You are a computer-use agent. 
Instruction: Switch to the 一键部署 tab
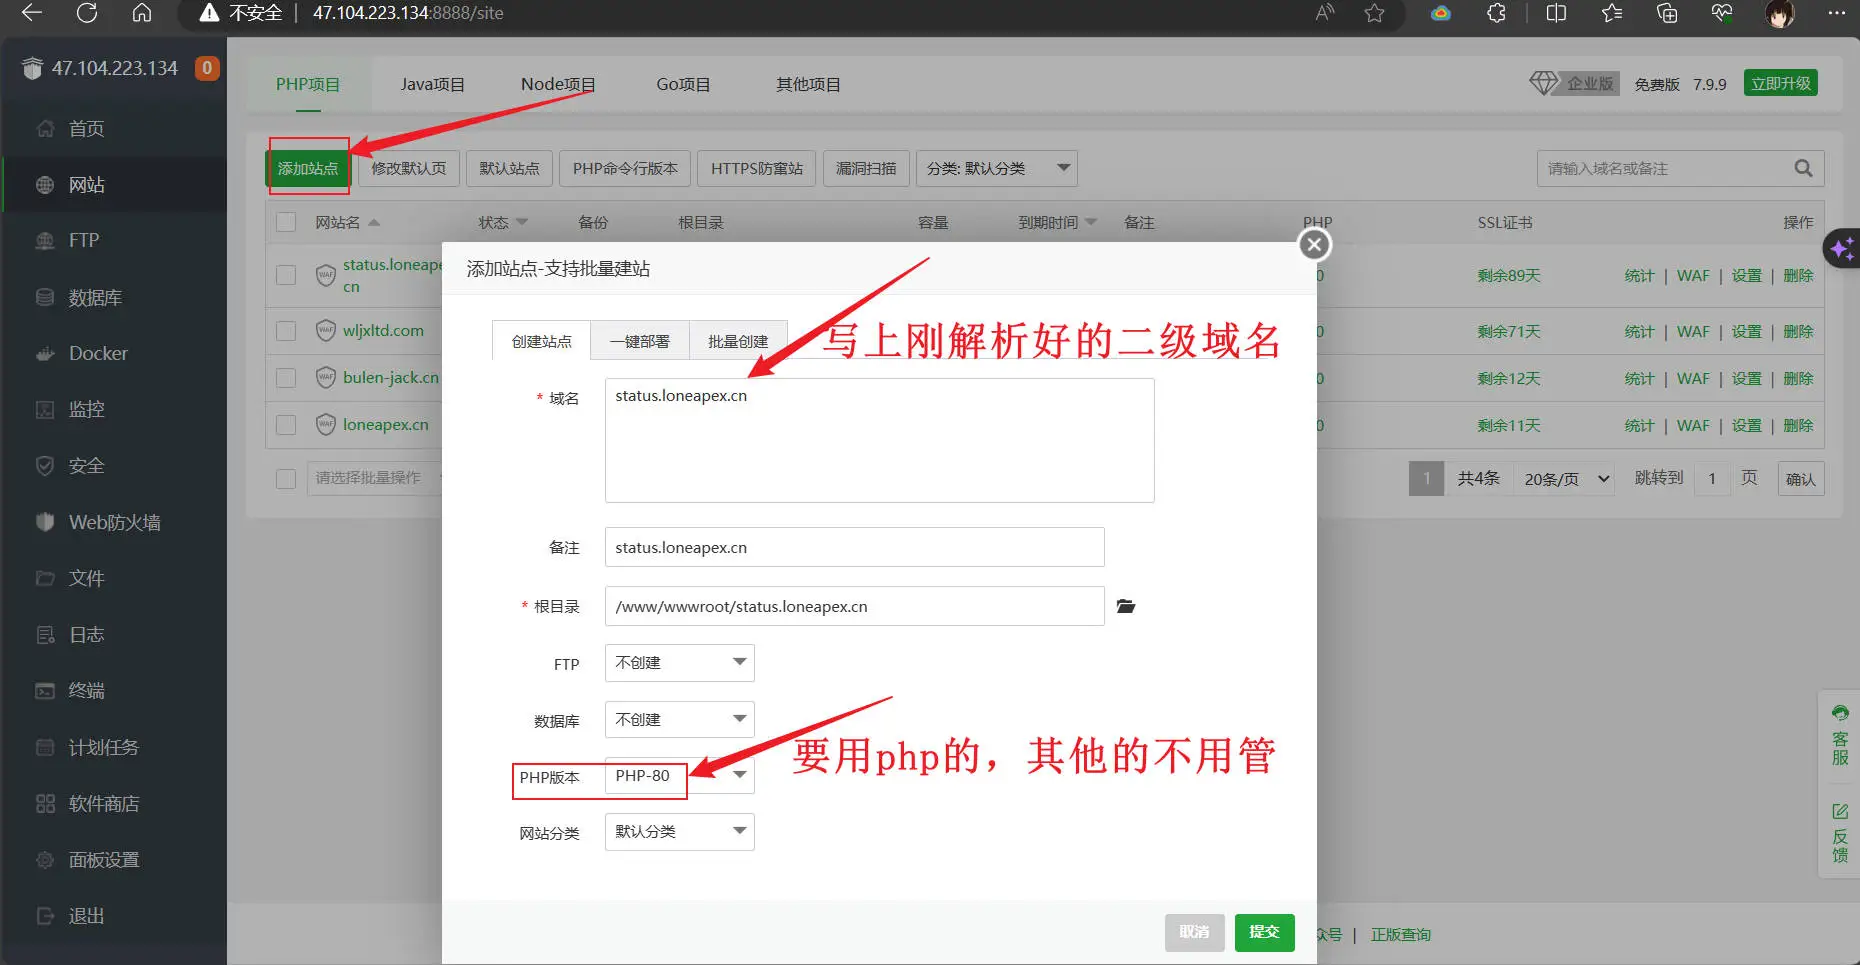(x=639, y=341)
